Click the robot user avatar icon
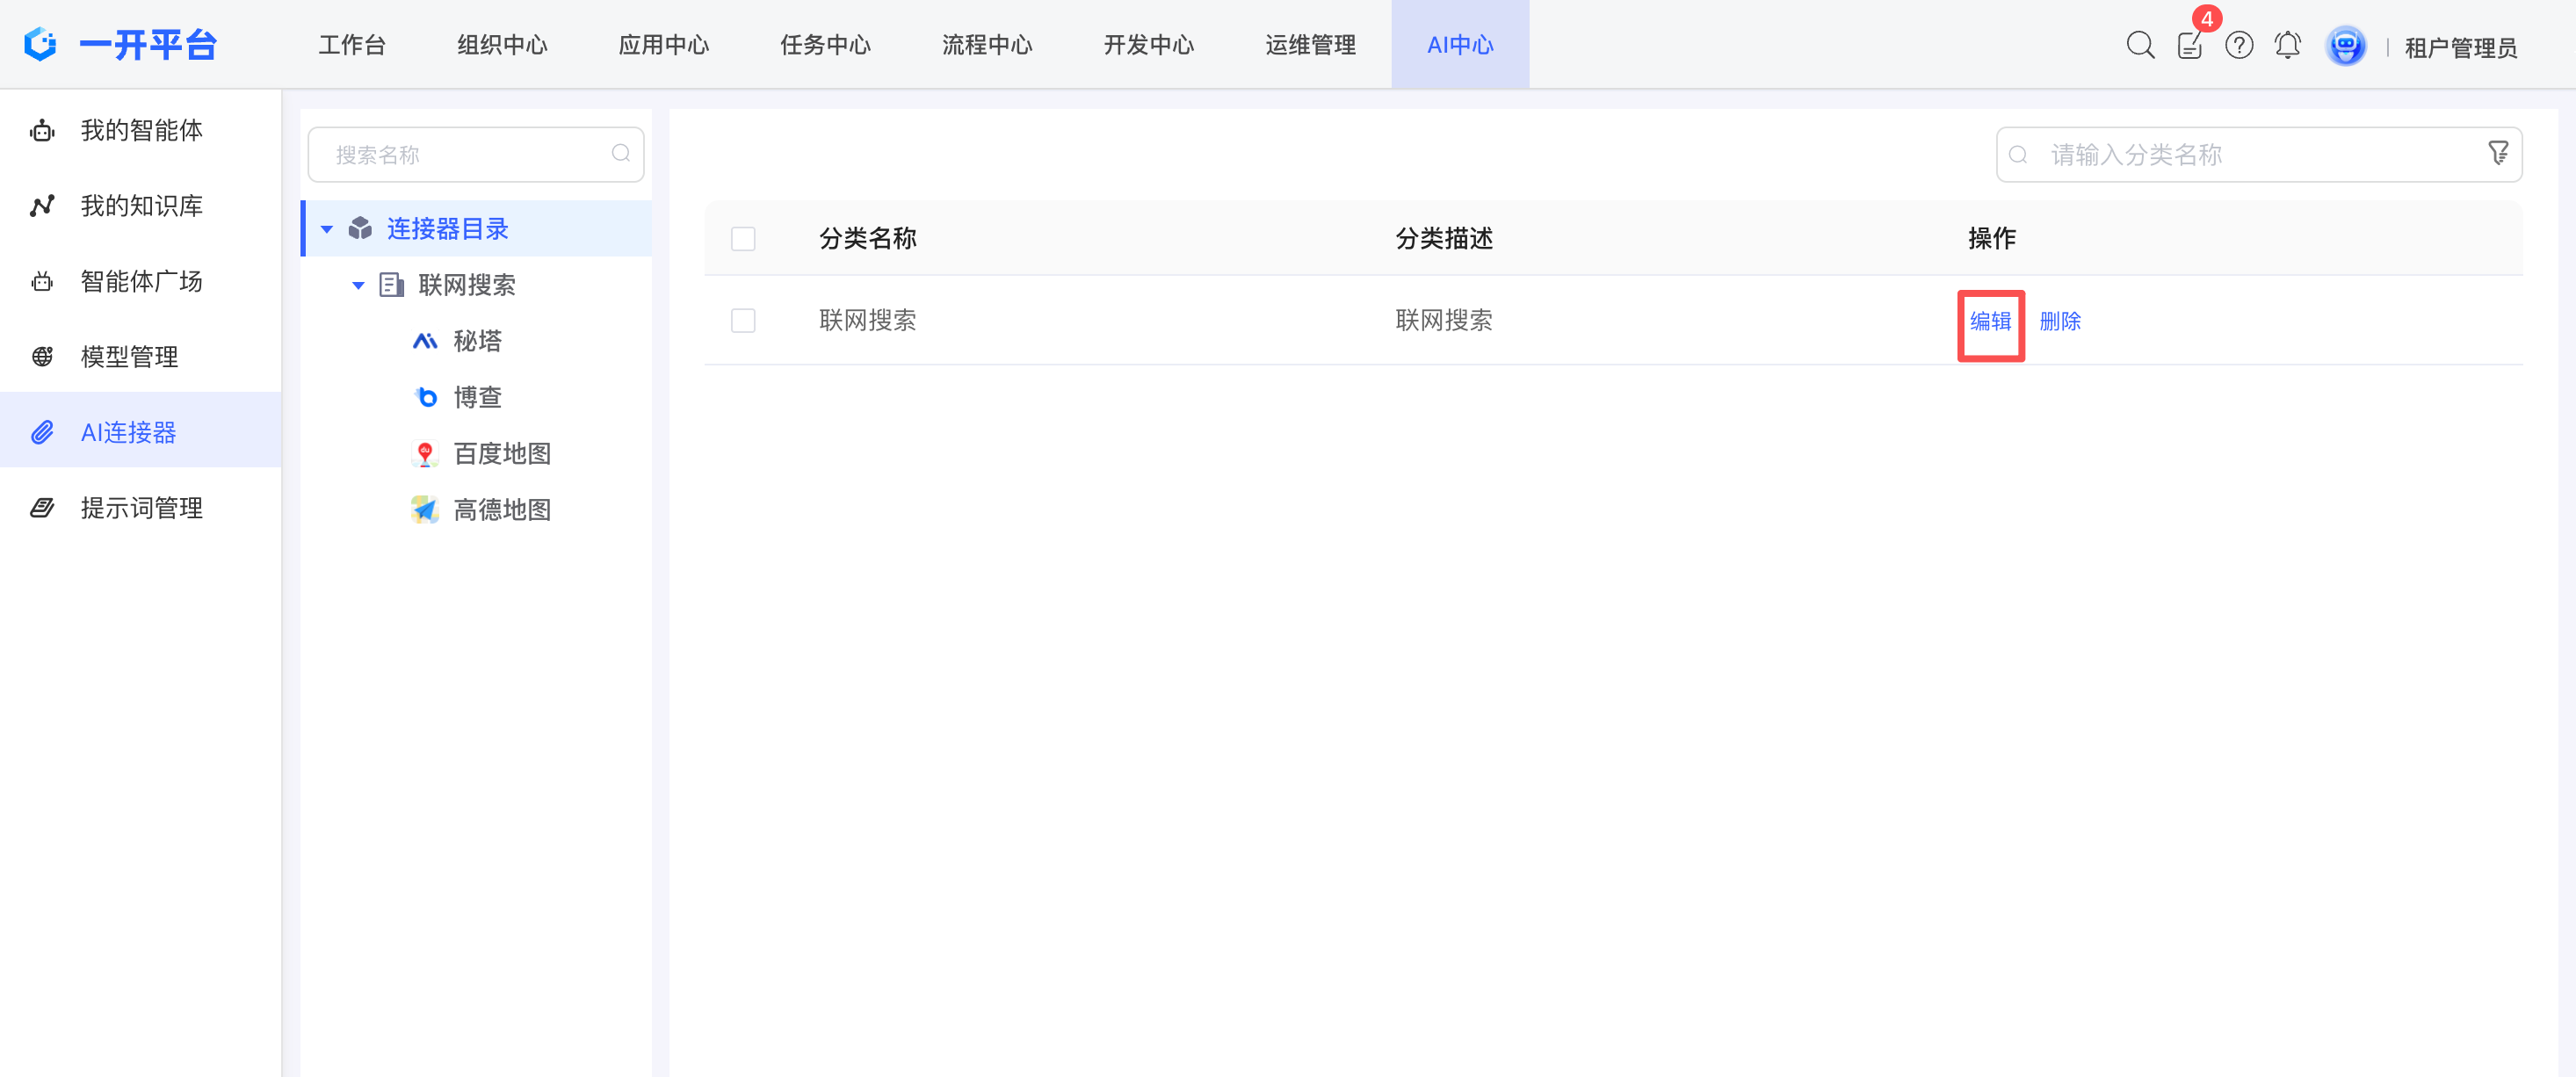 (x=2345, y=46)
